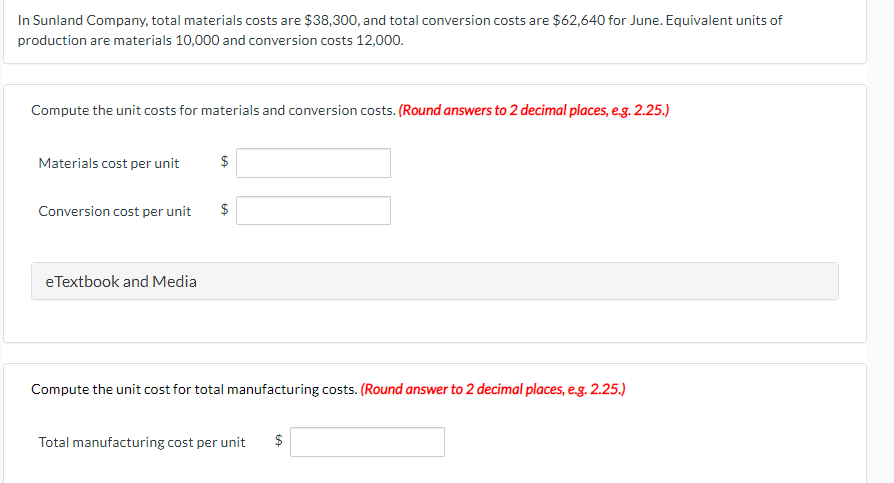Click the red rounding hint for total manufacturing

pyautogui.click(x=493, y=389)
